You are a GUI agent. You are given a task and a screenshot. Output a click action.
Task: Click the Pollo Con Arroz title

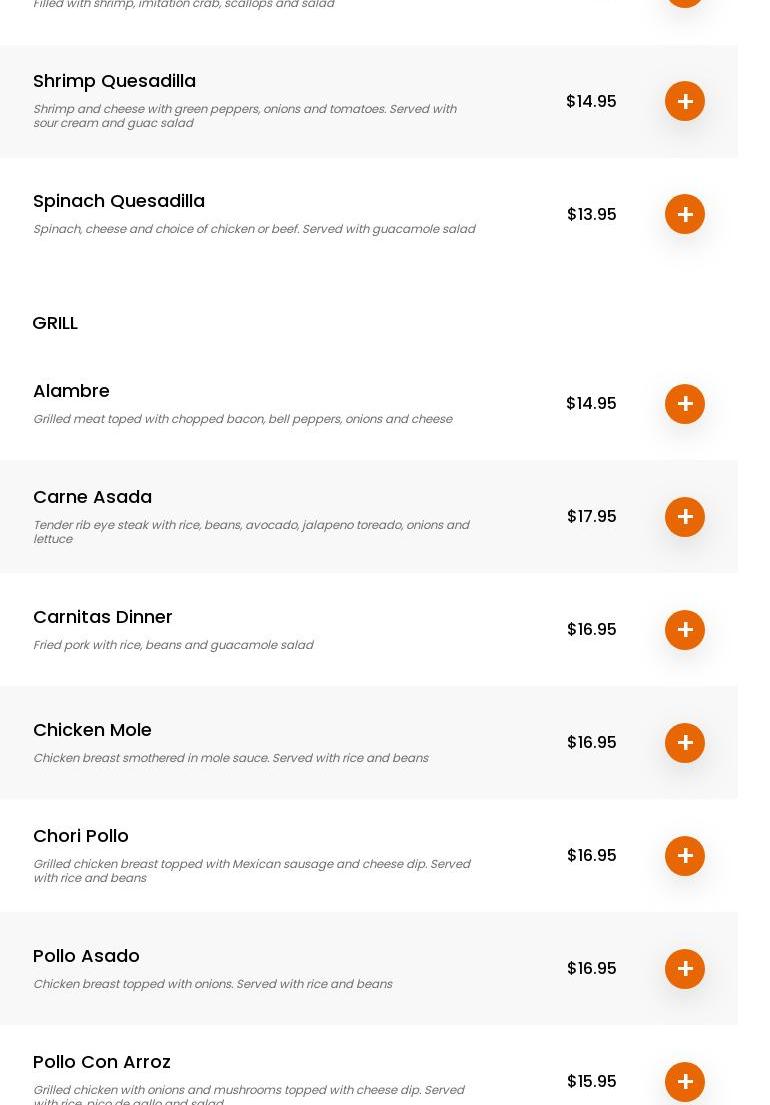coord(102,1062)
